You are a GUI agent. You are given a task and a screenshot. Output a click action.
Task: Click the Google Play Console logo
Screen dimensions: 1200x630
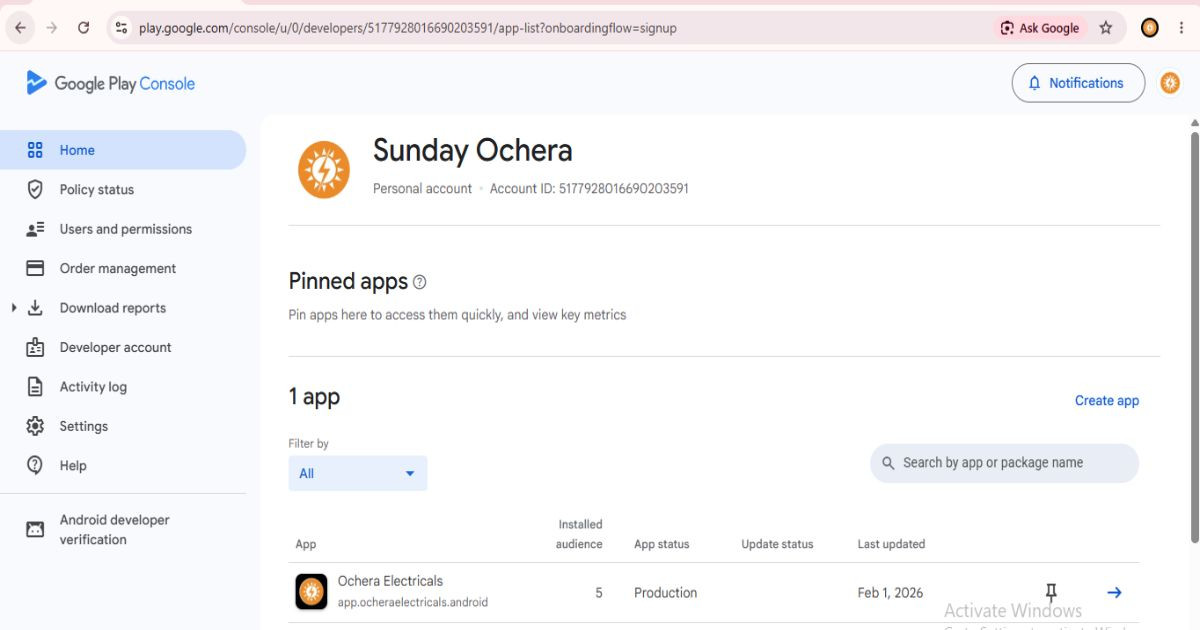click(x=111, y=83)
